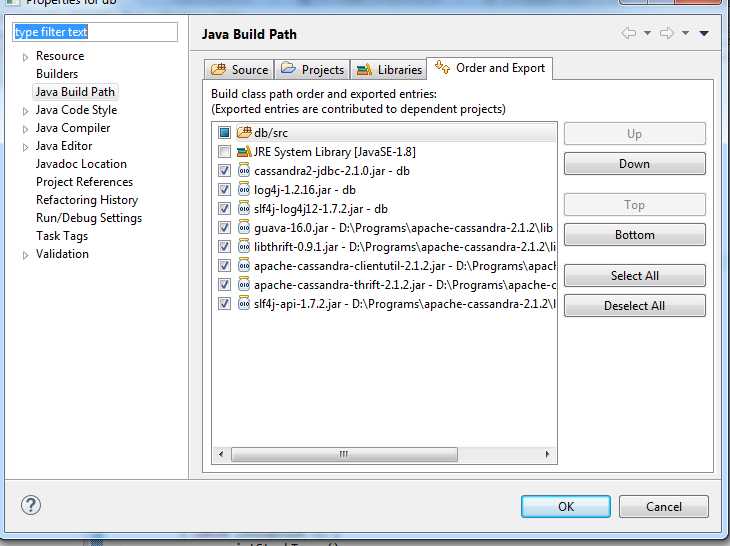This screenshot has height=546, width=730.
Task: Go back with the left arrow icon
Action: [629, 34]
